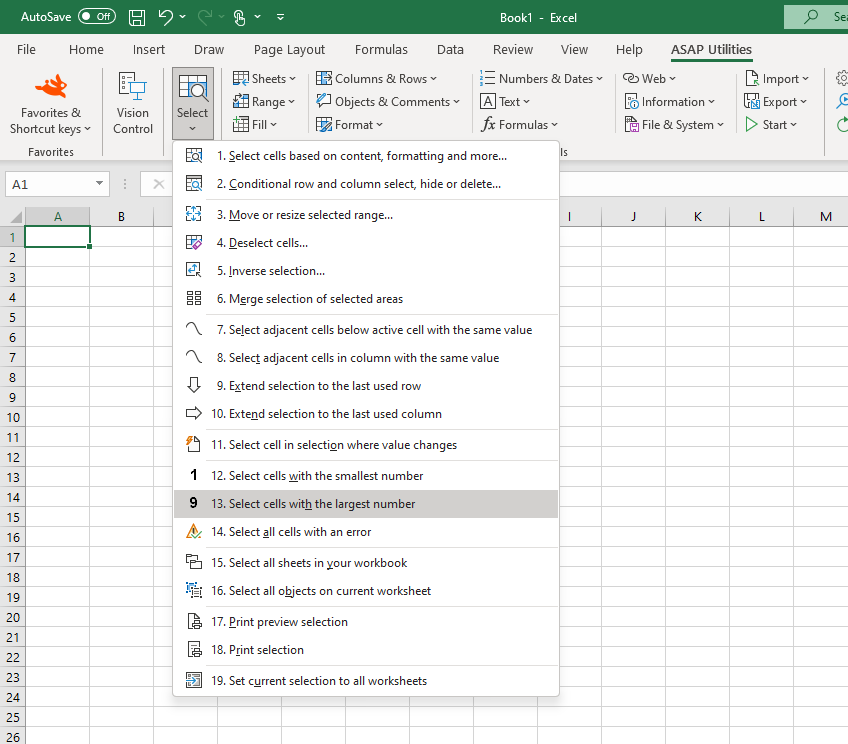Open the Columns & Rows dropdown
Image resolution: width=848 pixels, height=744 pixels.
(x=376, y=78)
